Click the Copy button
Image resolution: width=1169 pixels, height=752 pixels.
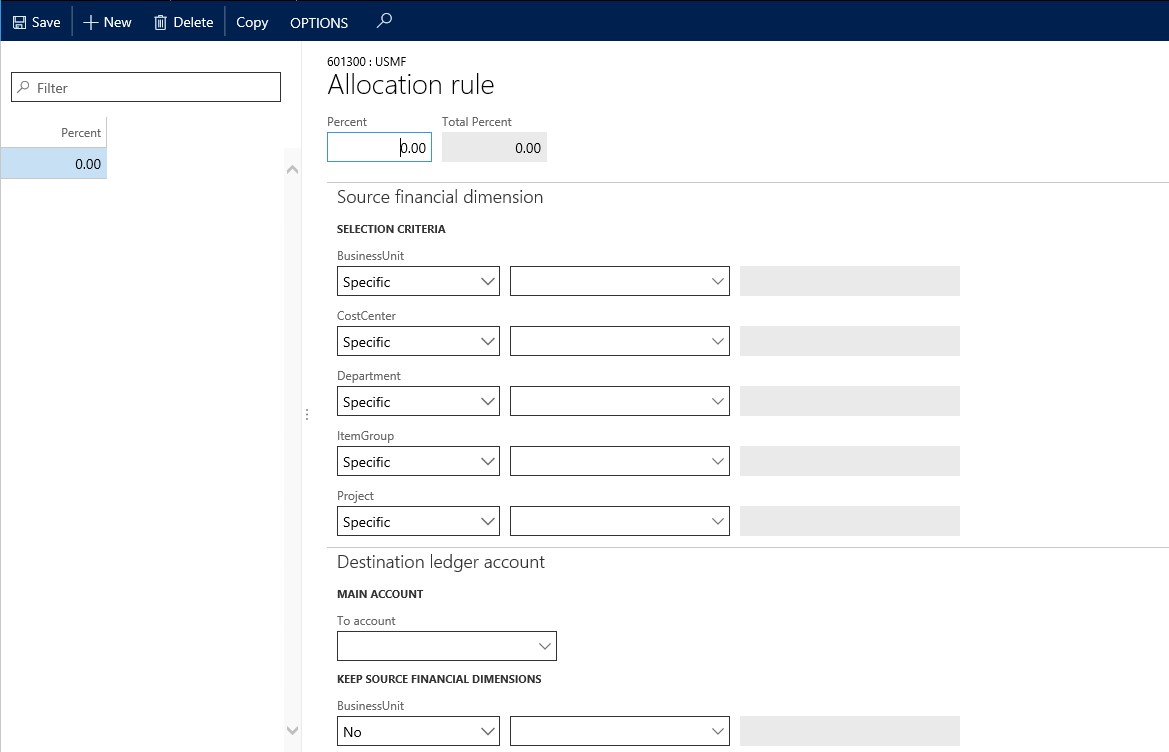click(x=252, y=22)
